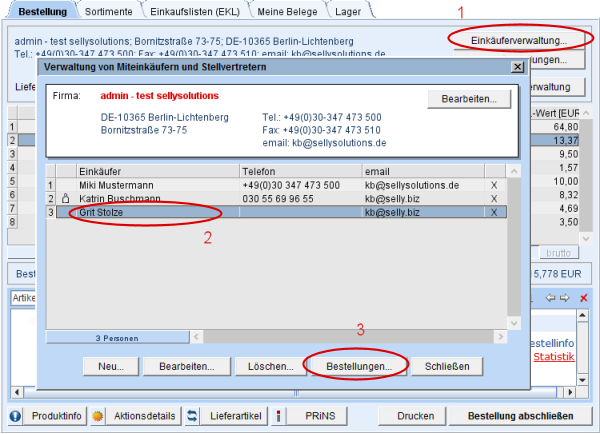Click Bestellung abschließen button
Screen dimensions: 600x434
click(x=520, y=416)
